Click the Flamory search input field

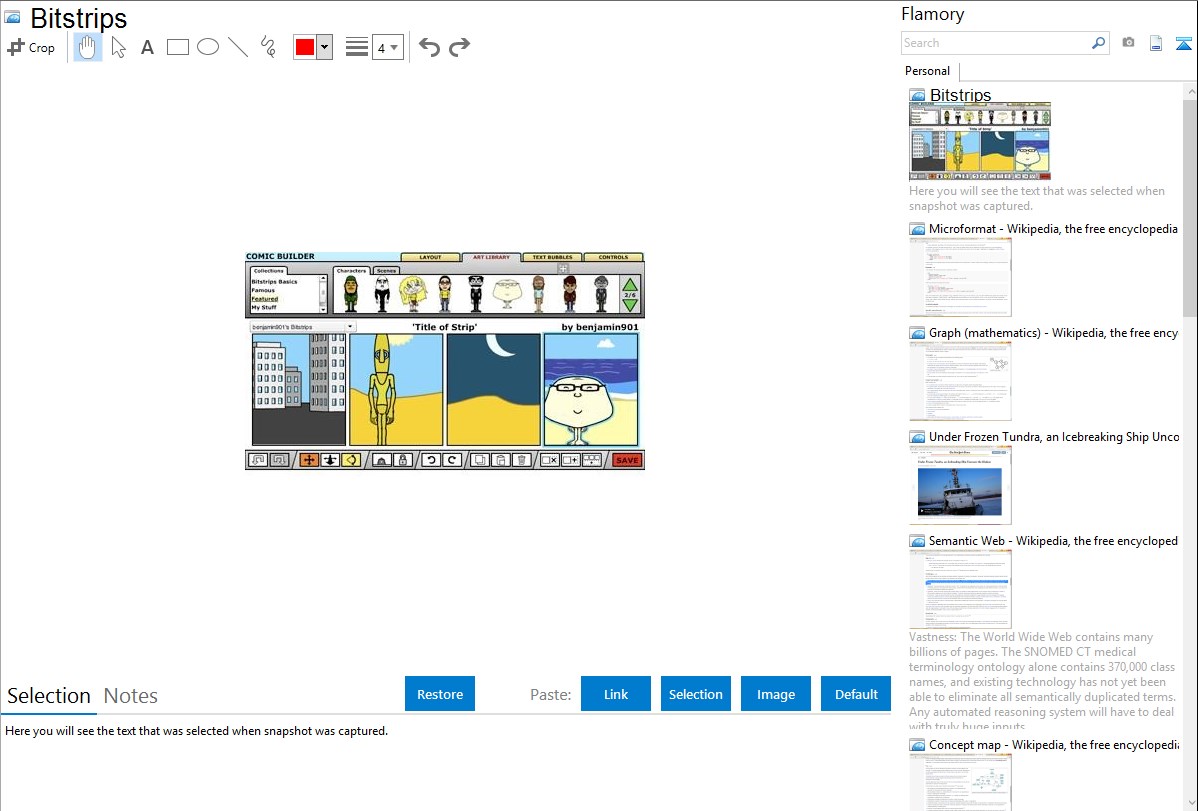click(995, 43)
